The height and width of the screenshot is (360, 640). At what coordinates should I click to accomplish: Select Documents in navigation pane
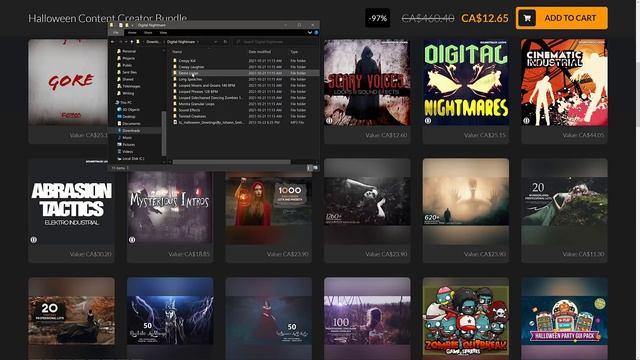131,123
